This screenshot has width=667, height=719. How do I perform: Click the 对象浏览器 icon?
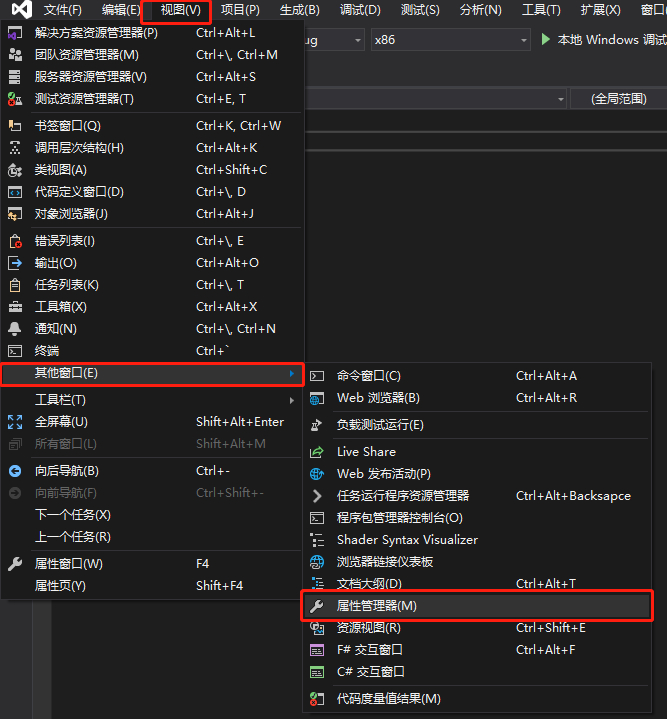15,214
